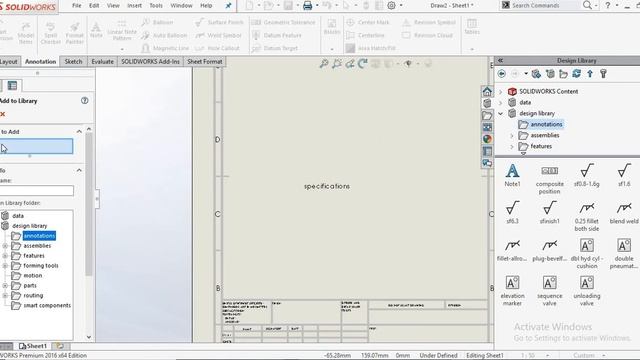Image resolution: width=640 pixels, height=360 pixels.
Task: Expand features folder in Design Library pane
Action: click(512, 147)
